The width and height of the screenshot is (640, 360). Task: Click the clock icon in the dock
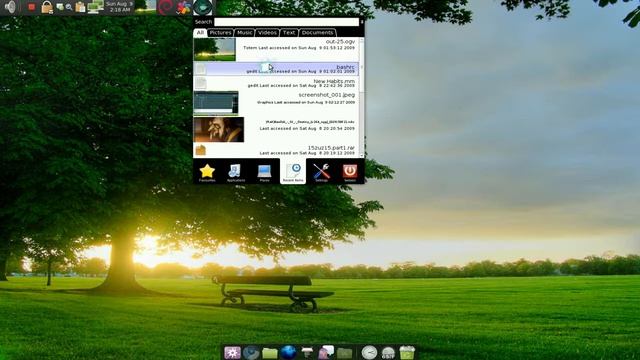point(369,352)
